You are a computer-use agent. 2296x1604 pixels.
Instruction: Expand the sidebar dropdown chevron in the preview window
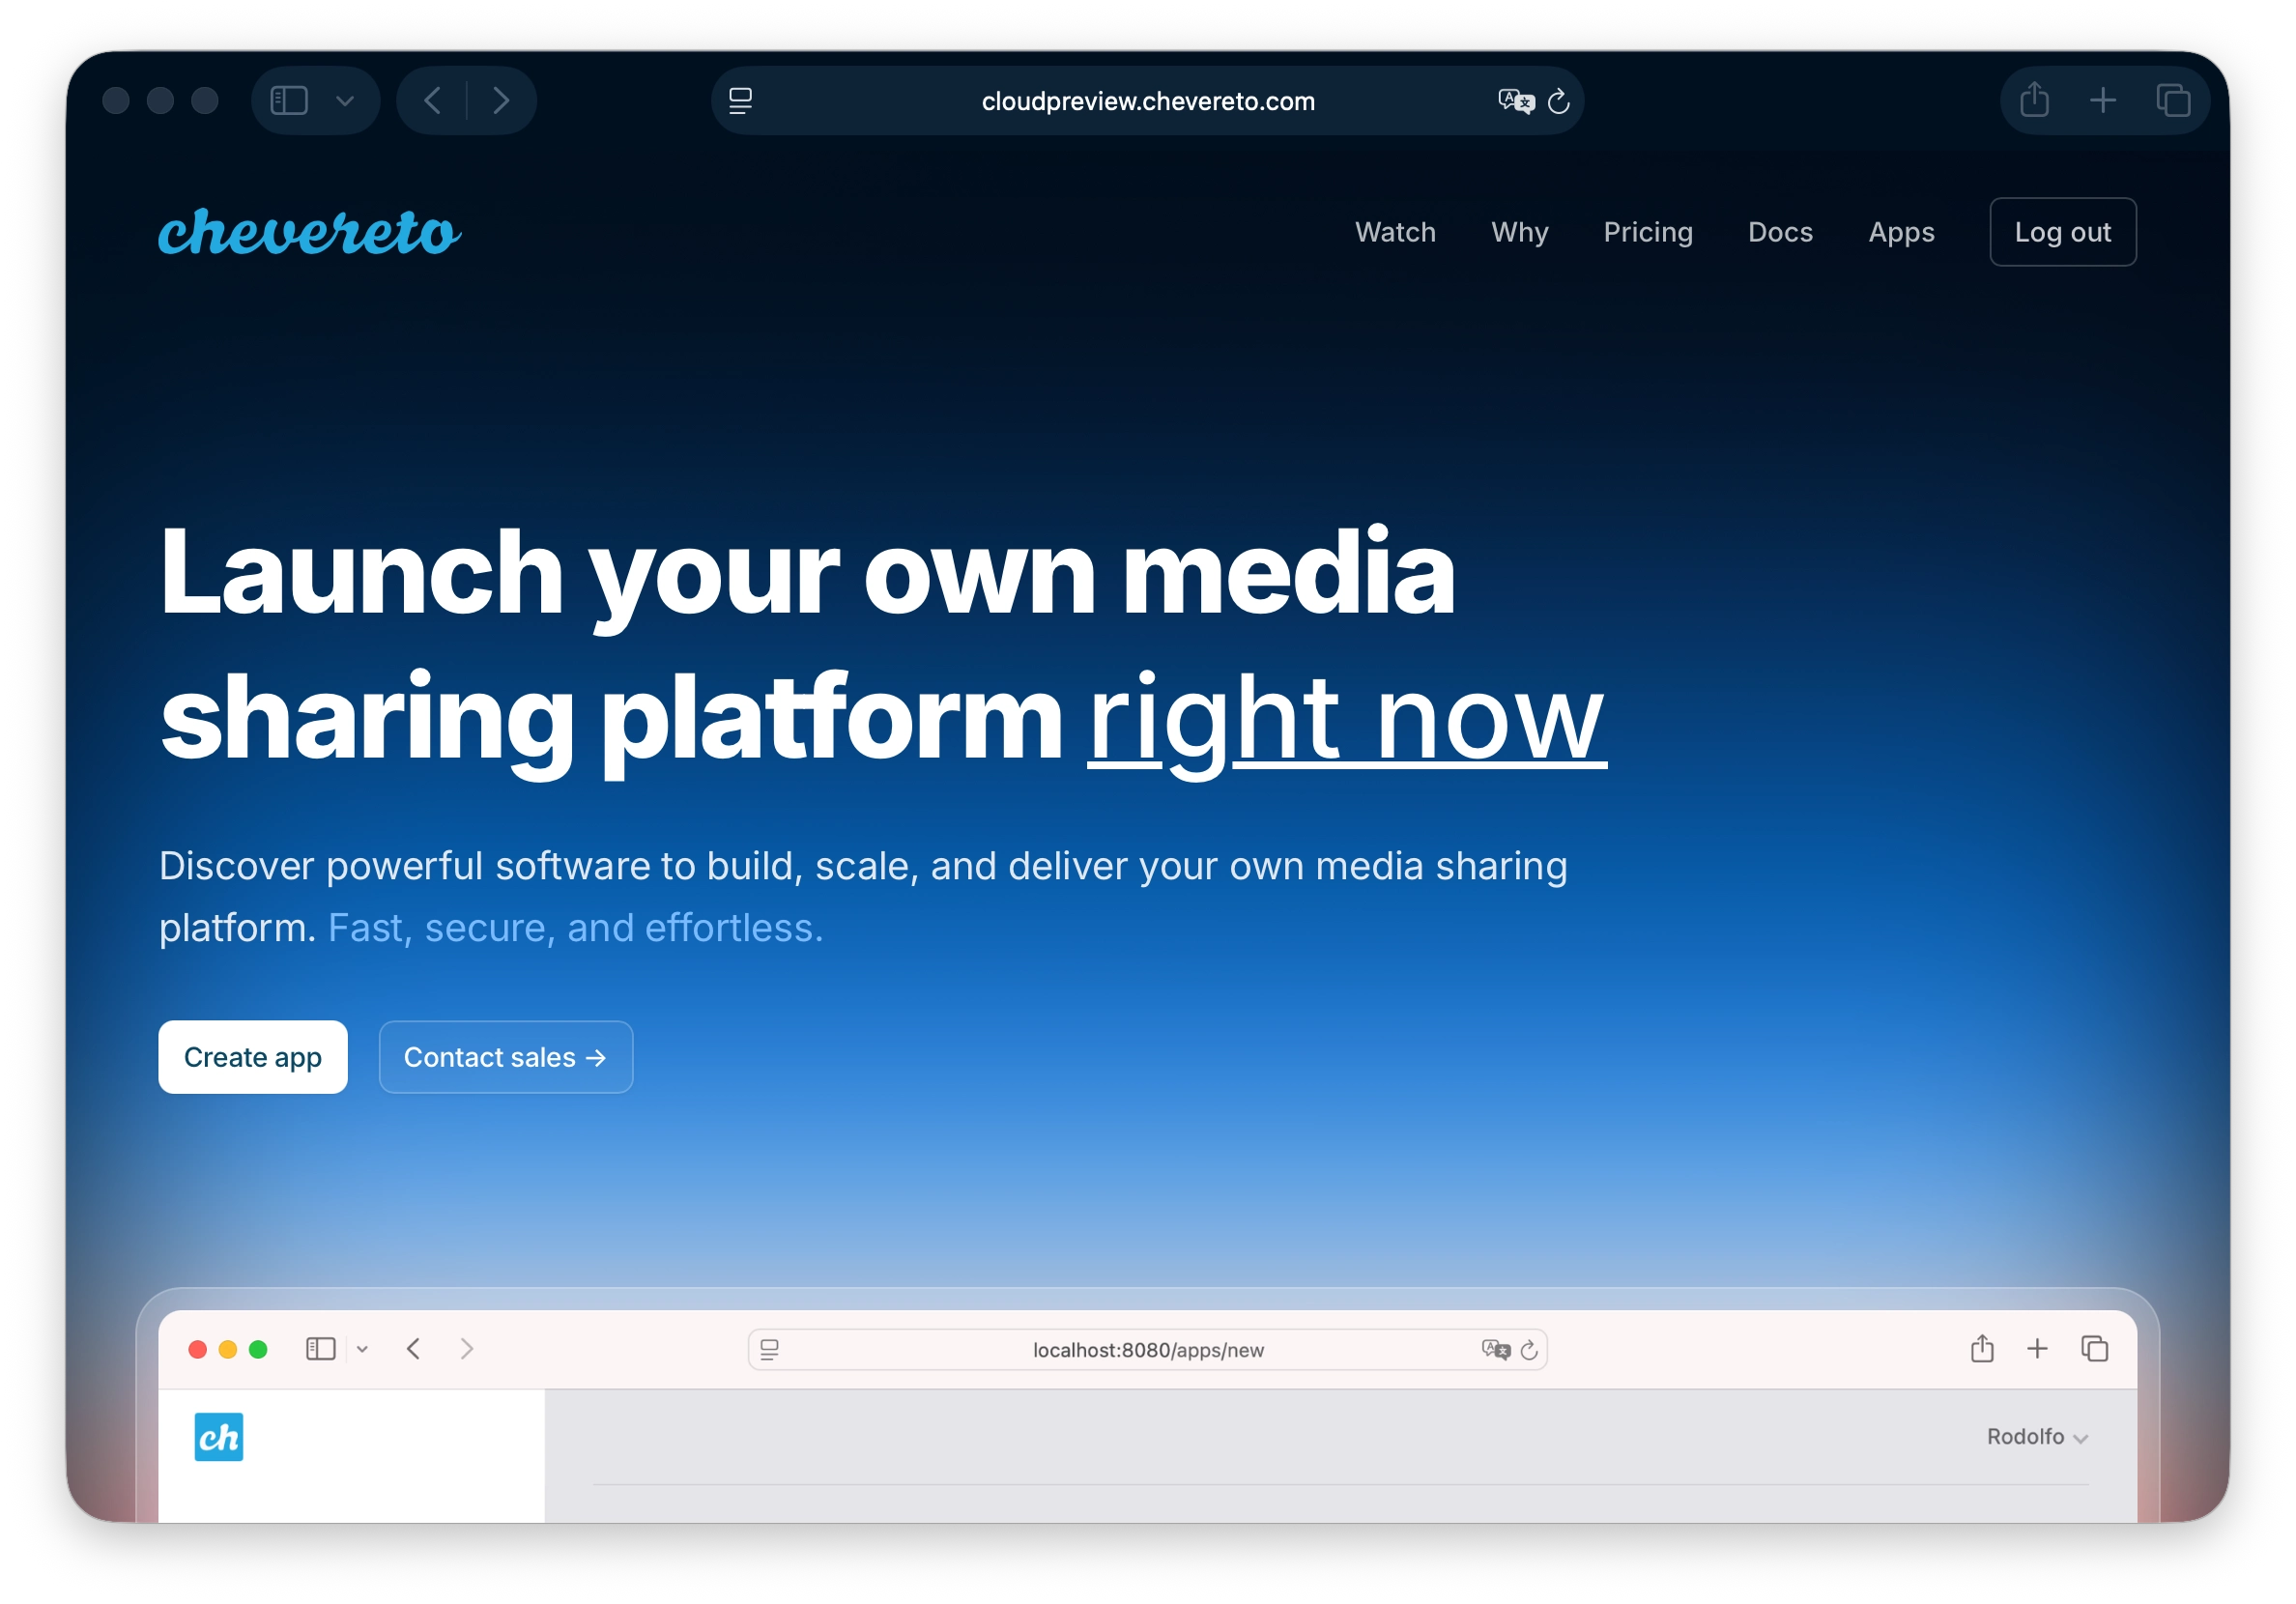pos(362,1349)
